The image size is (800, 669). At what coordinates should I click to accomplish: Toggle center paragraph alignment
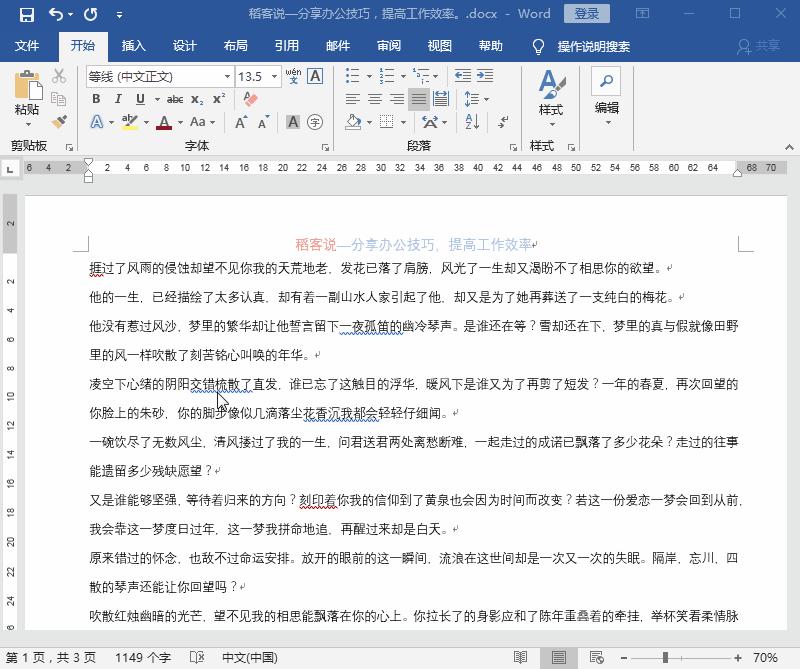(x=373, y=99)
